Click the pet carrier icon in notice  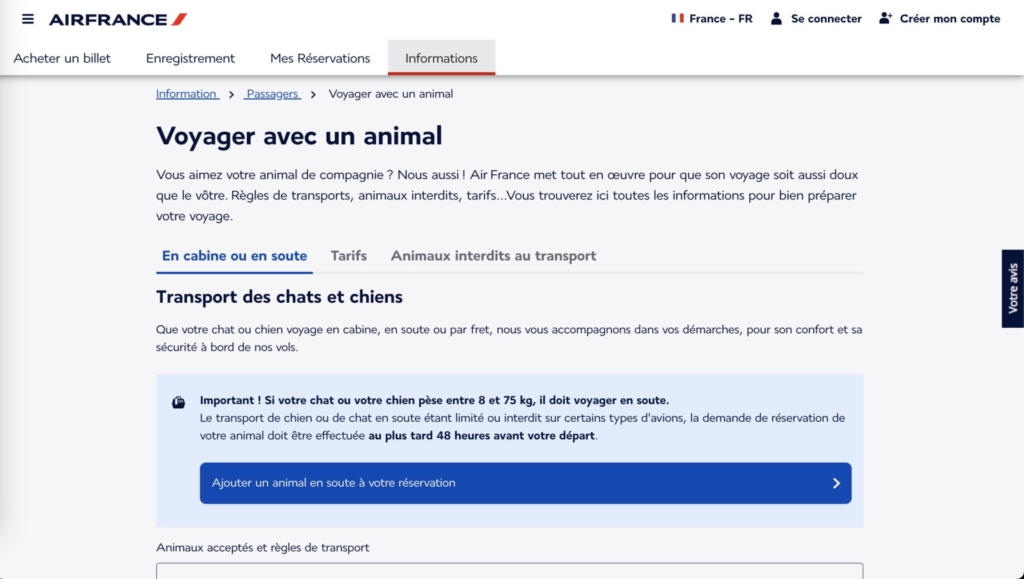click(178, 402)
